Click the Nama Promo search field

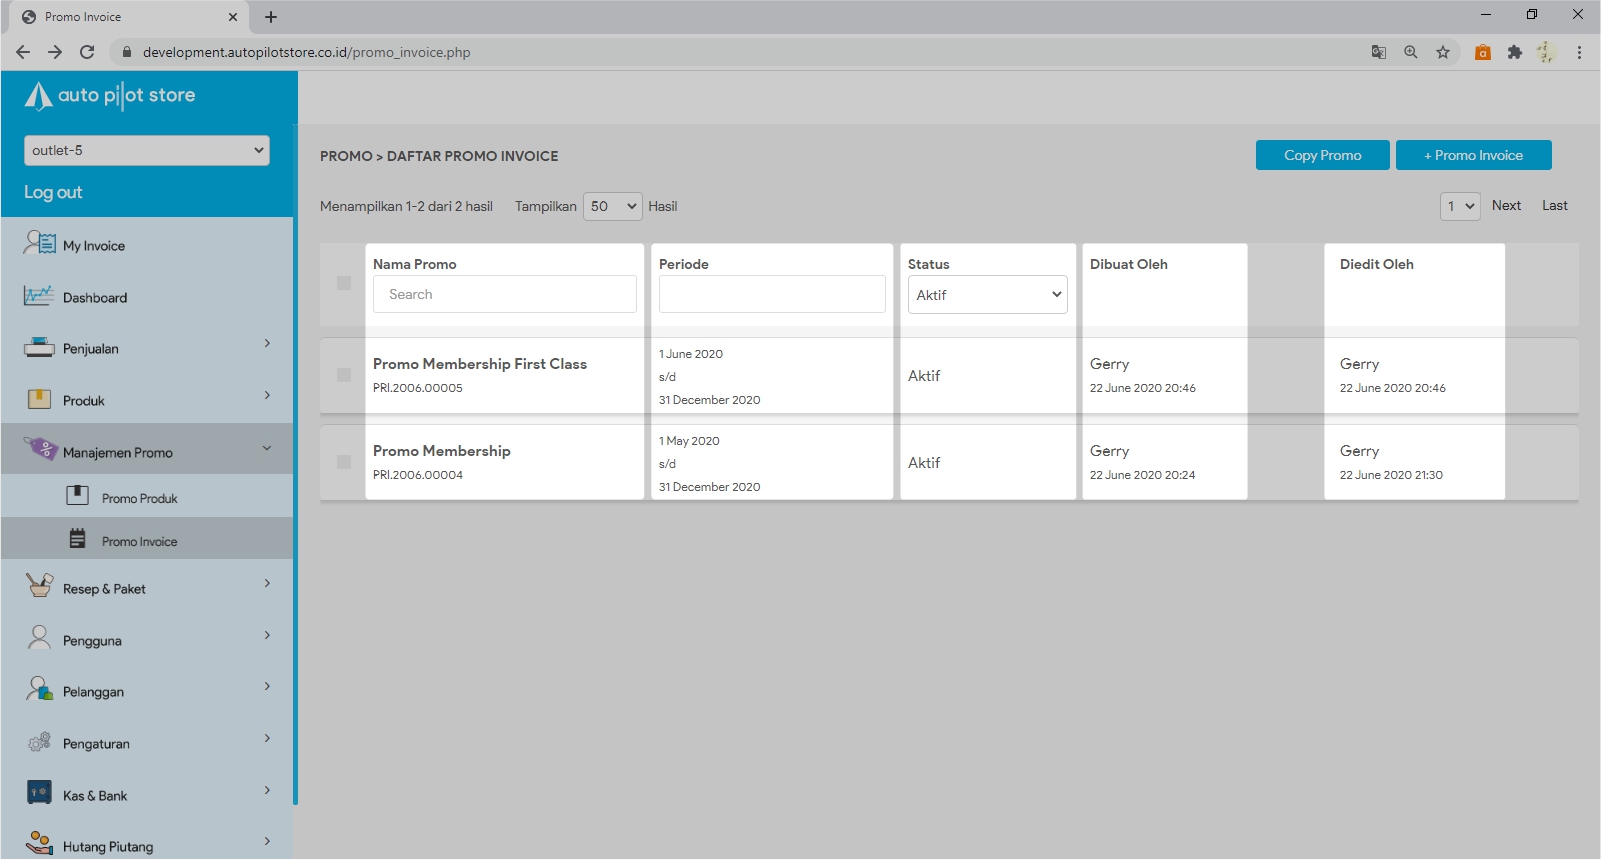505,294
